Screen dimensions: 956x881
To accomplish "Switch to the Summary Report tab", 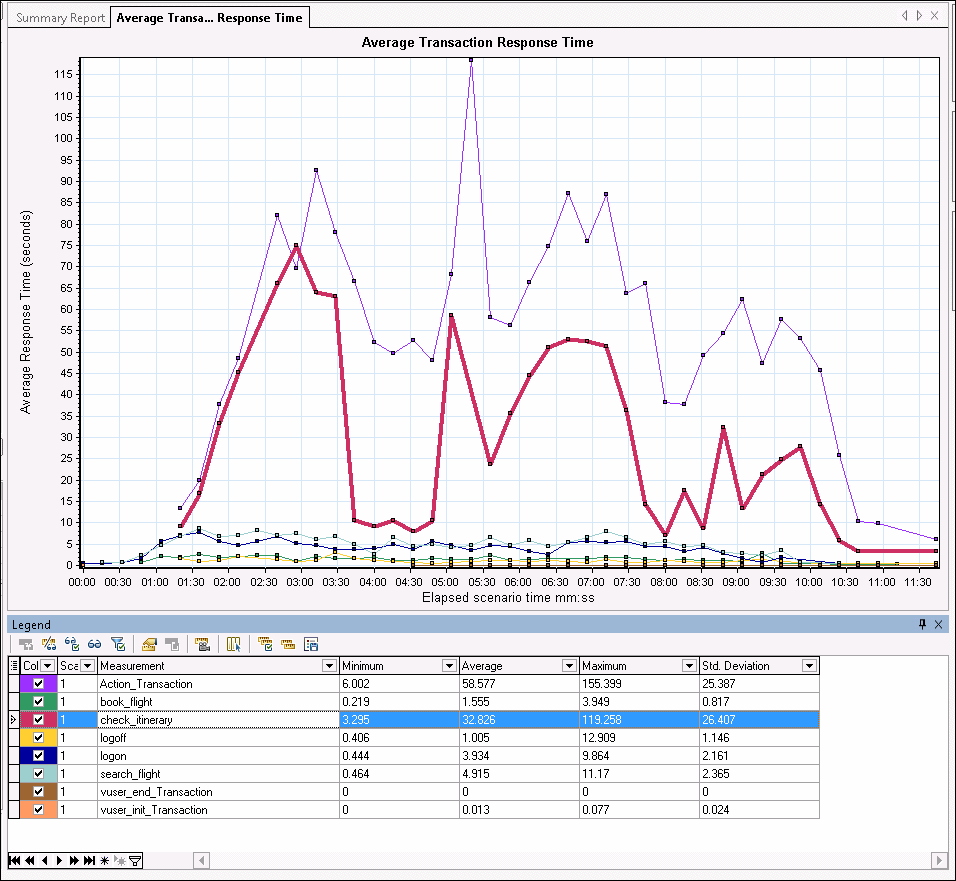I will point(57,17).
